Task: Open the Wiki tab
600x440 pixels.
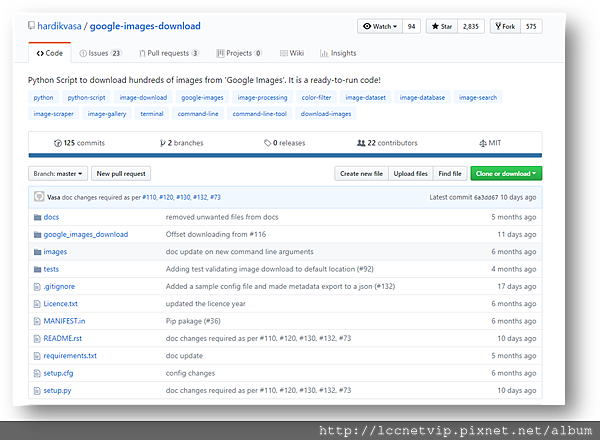Action: (x=292, y=53)
